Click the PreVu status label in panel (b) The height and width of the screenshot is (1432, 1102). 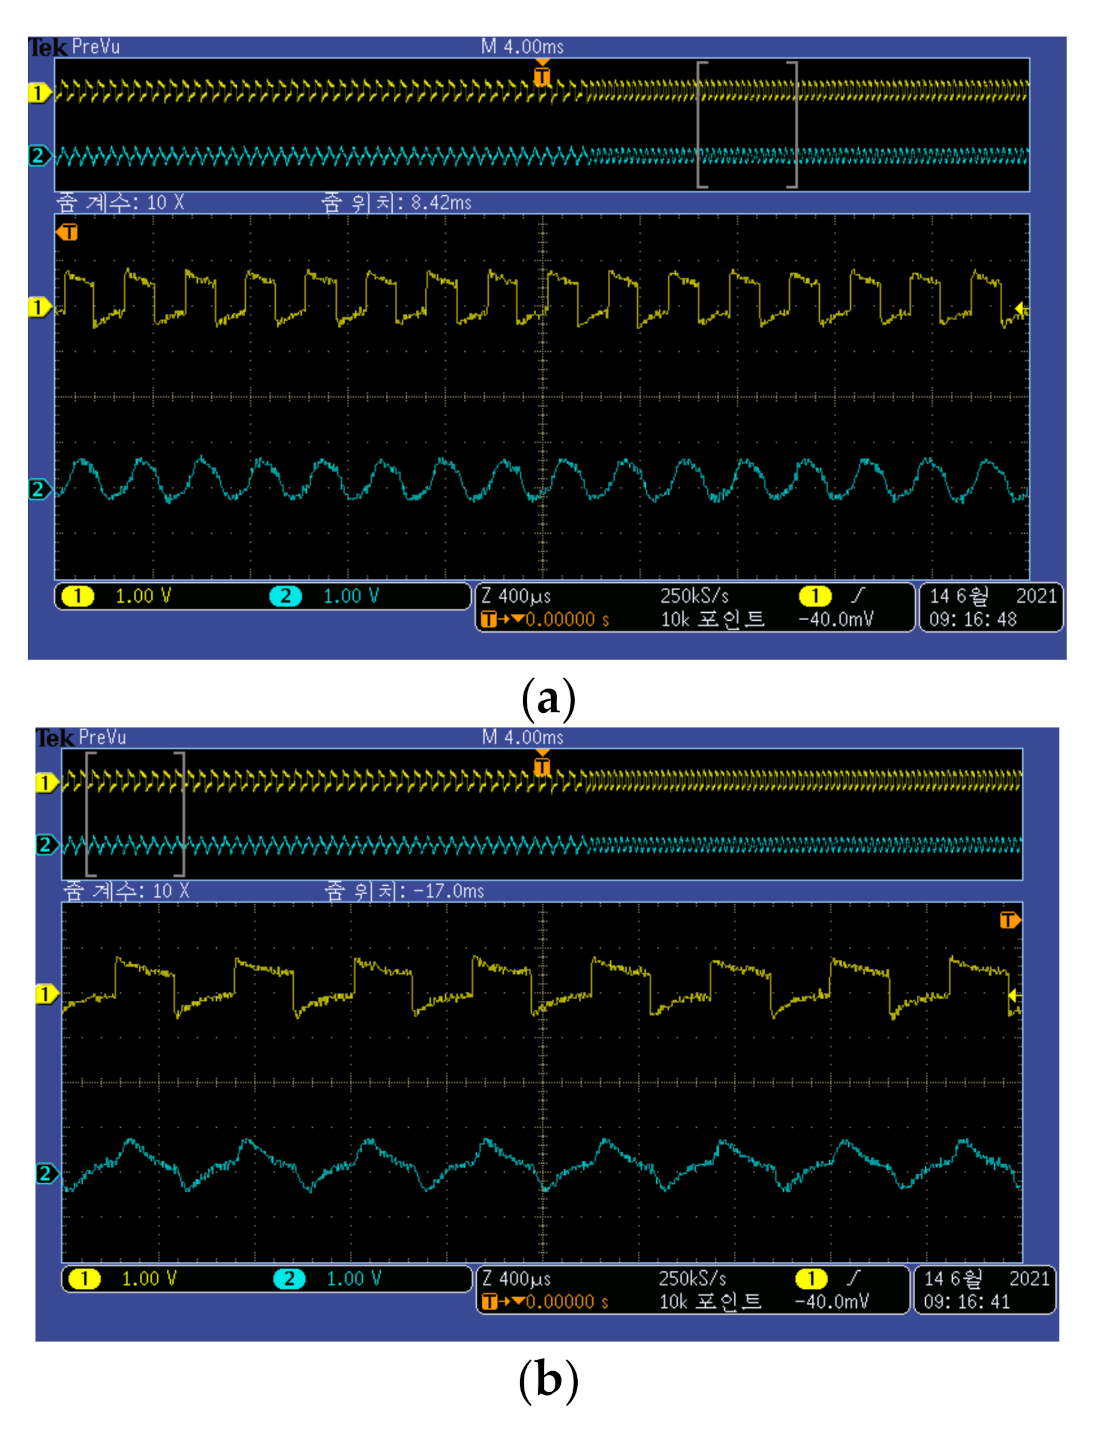tap(102, 738)
